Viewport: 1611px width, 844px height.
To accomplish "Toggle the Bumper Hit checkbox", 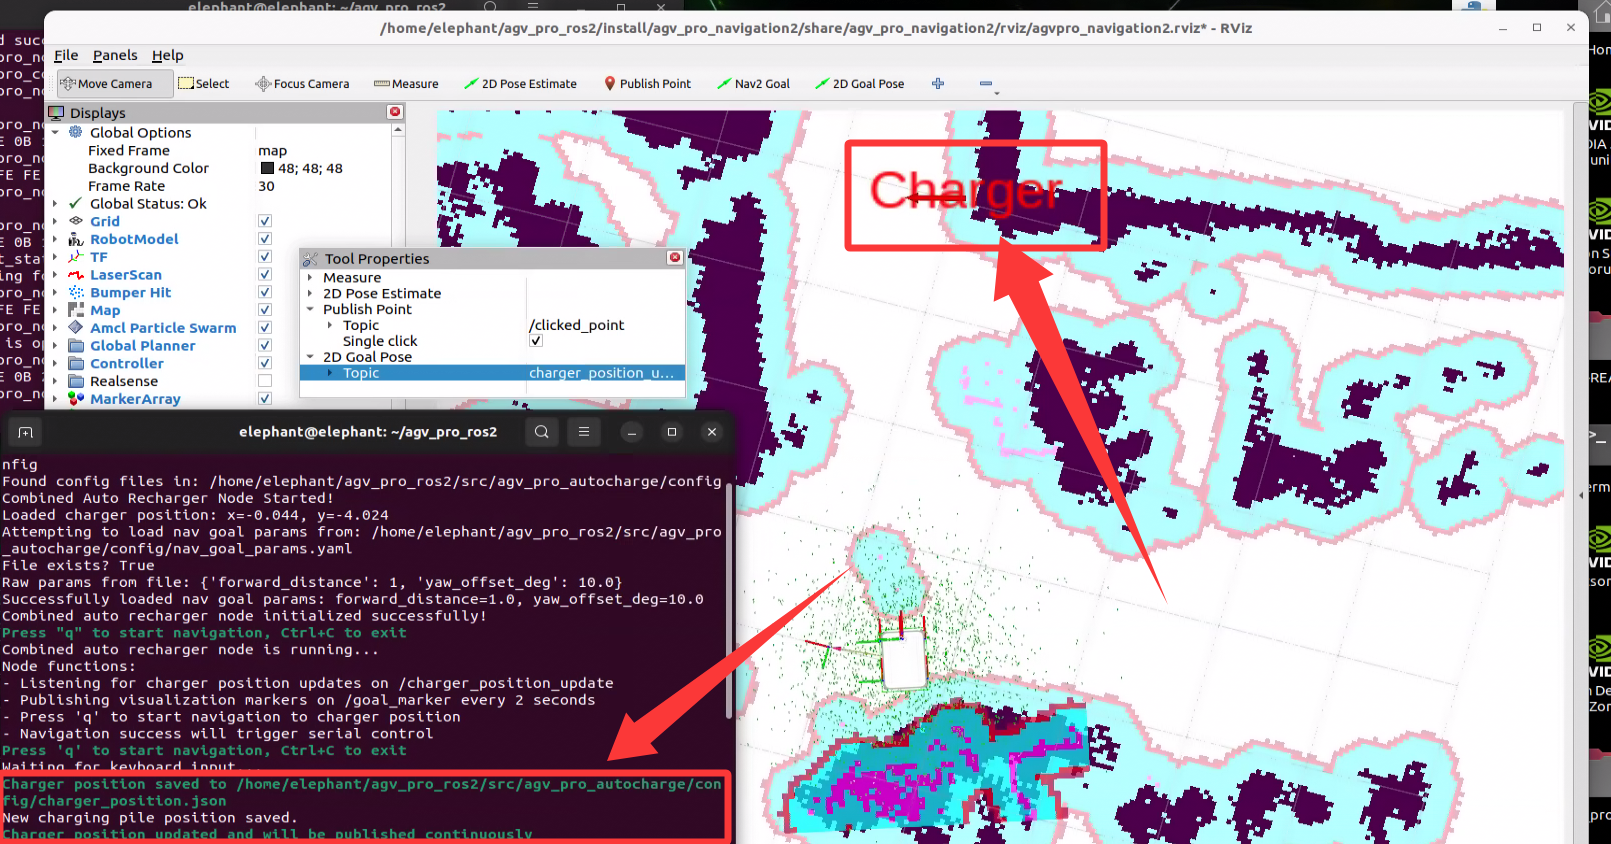I will 265,292.
